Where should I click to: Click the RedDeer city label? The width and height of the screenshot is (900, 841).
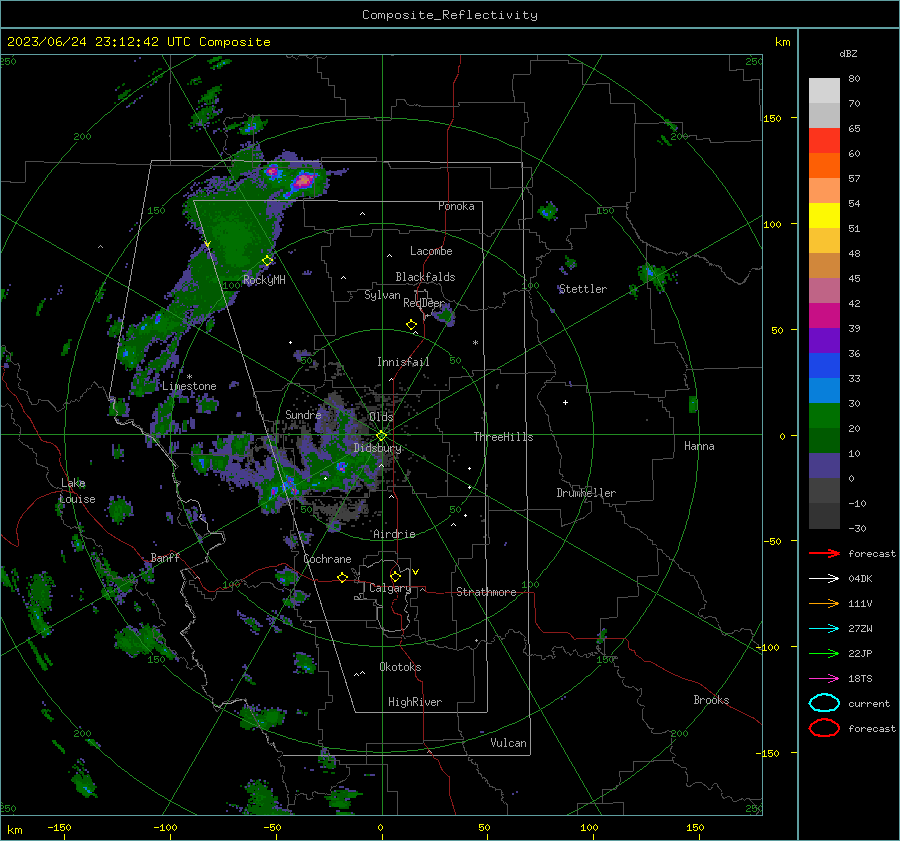pos(424,303)
